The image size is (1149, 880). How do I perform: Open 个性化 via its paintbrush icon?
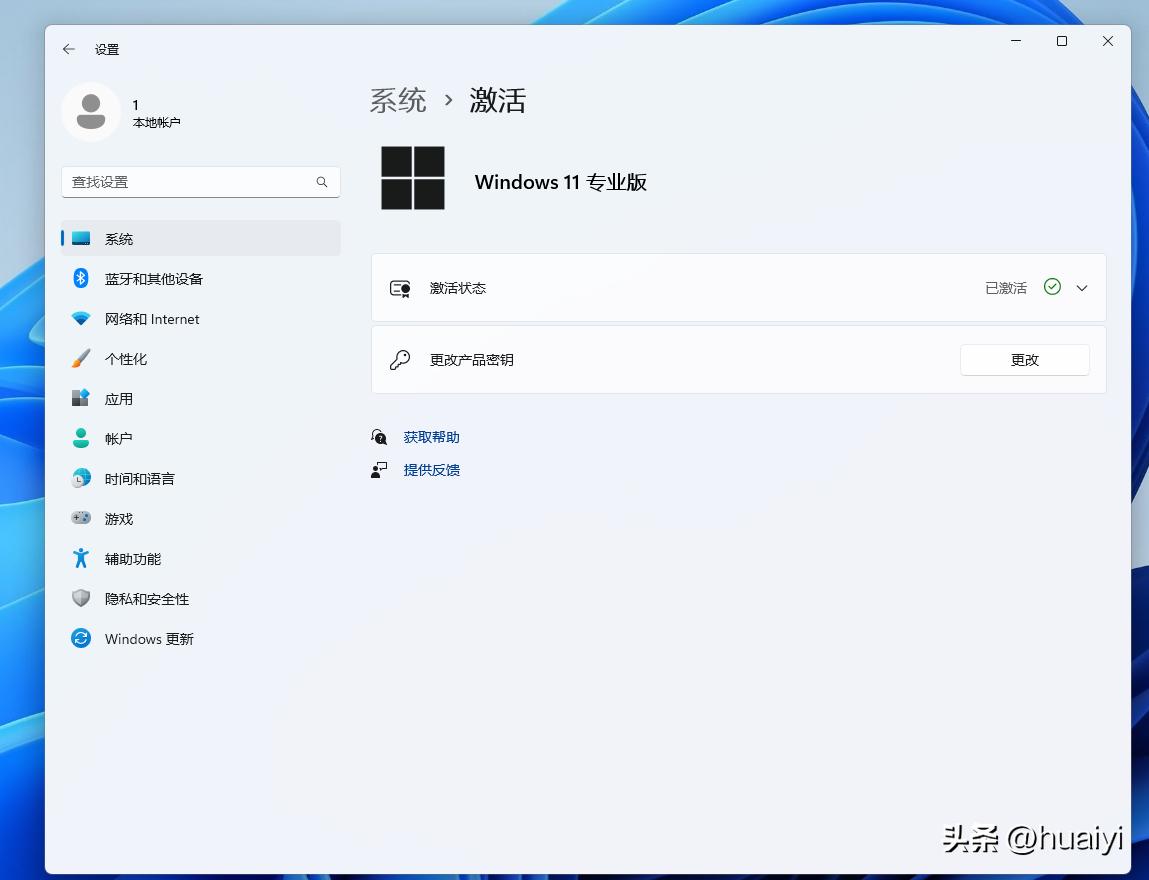click(80, 358)
